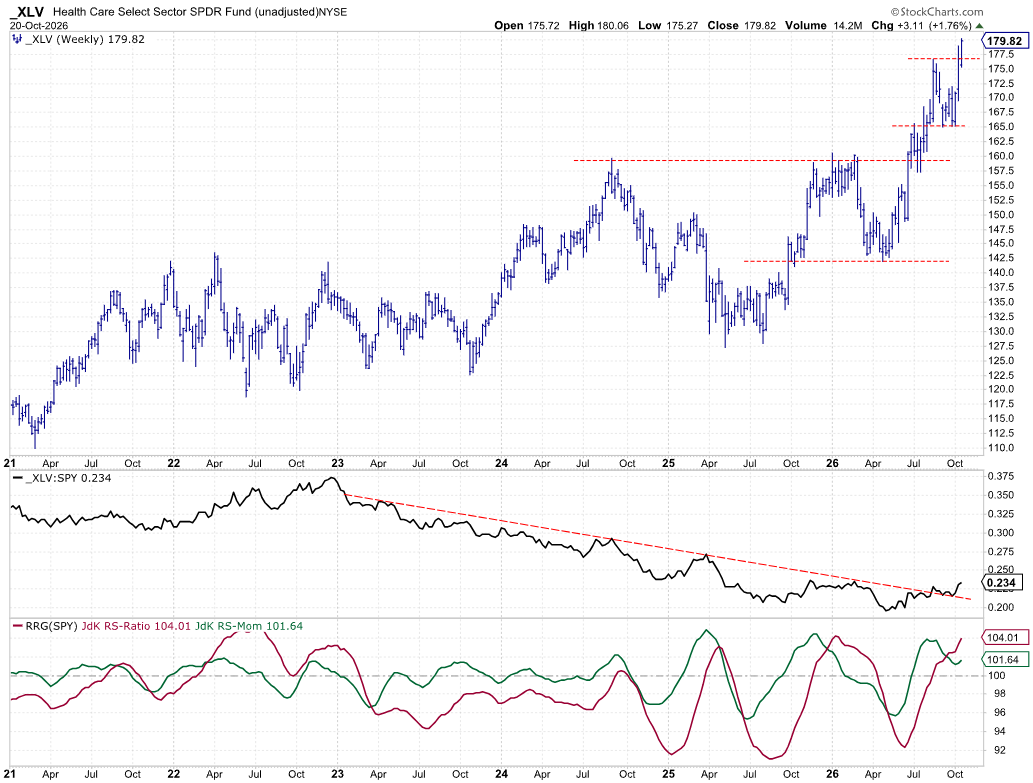Click the black line marker before _XLV:SPY legend

click(16, 478)
